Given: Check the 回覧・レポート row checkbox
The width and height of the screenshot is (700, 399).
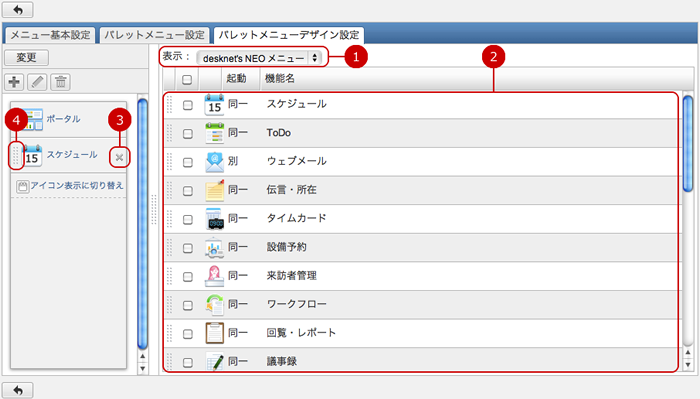Looking at the screenshot, I should [188, 333].
